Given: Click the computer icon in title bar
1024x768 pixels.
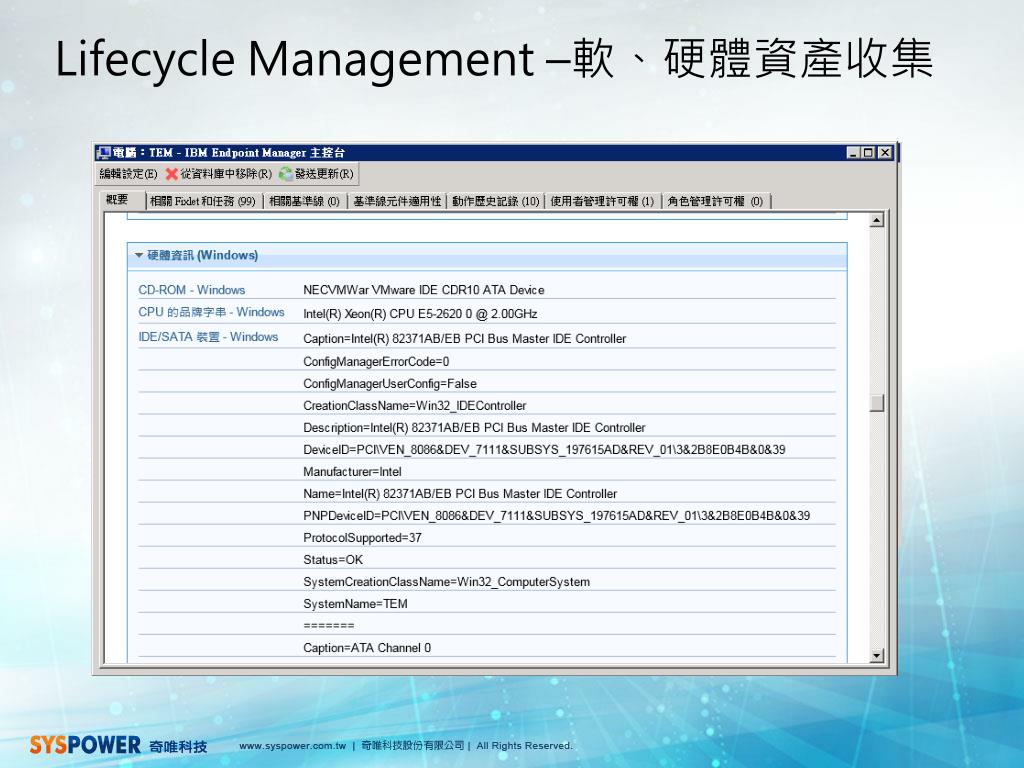Looking at the screenshot, I should tap(103, 153).
